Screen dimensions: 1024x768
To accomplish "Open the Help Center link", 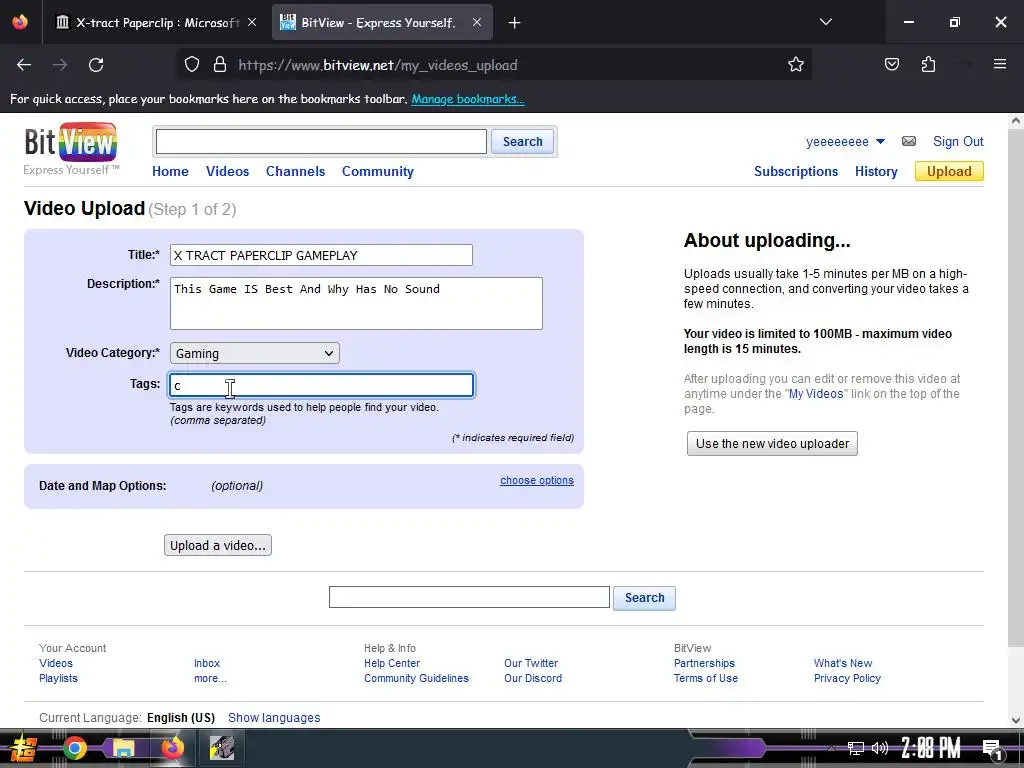I will click(x=392, y=663).
